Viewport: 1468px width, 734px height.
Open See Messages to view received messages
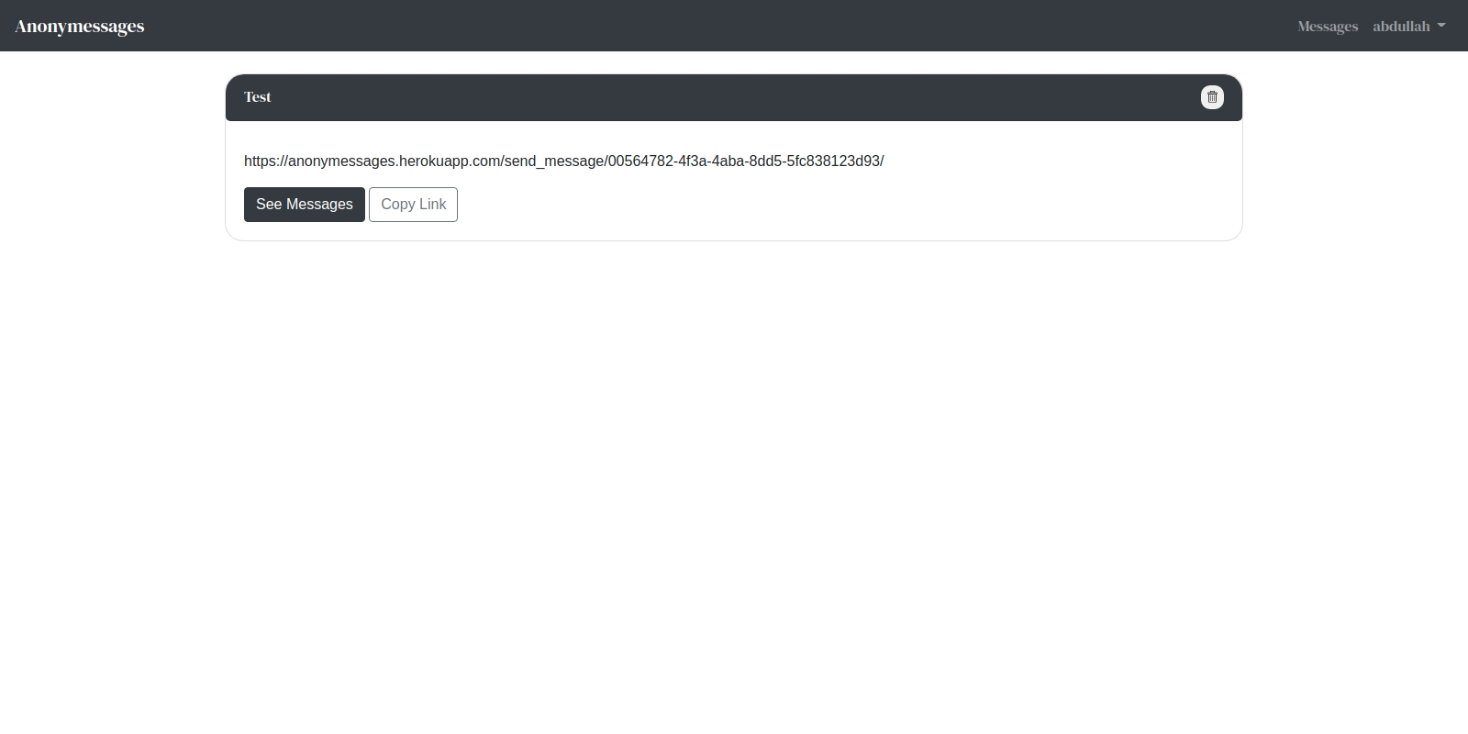tap(304, 204)
